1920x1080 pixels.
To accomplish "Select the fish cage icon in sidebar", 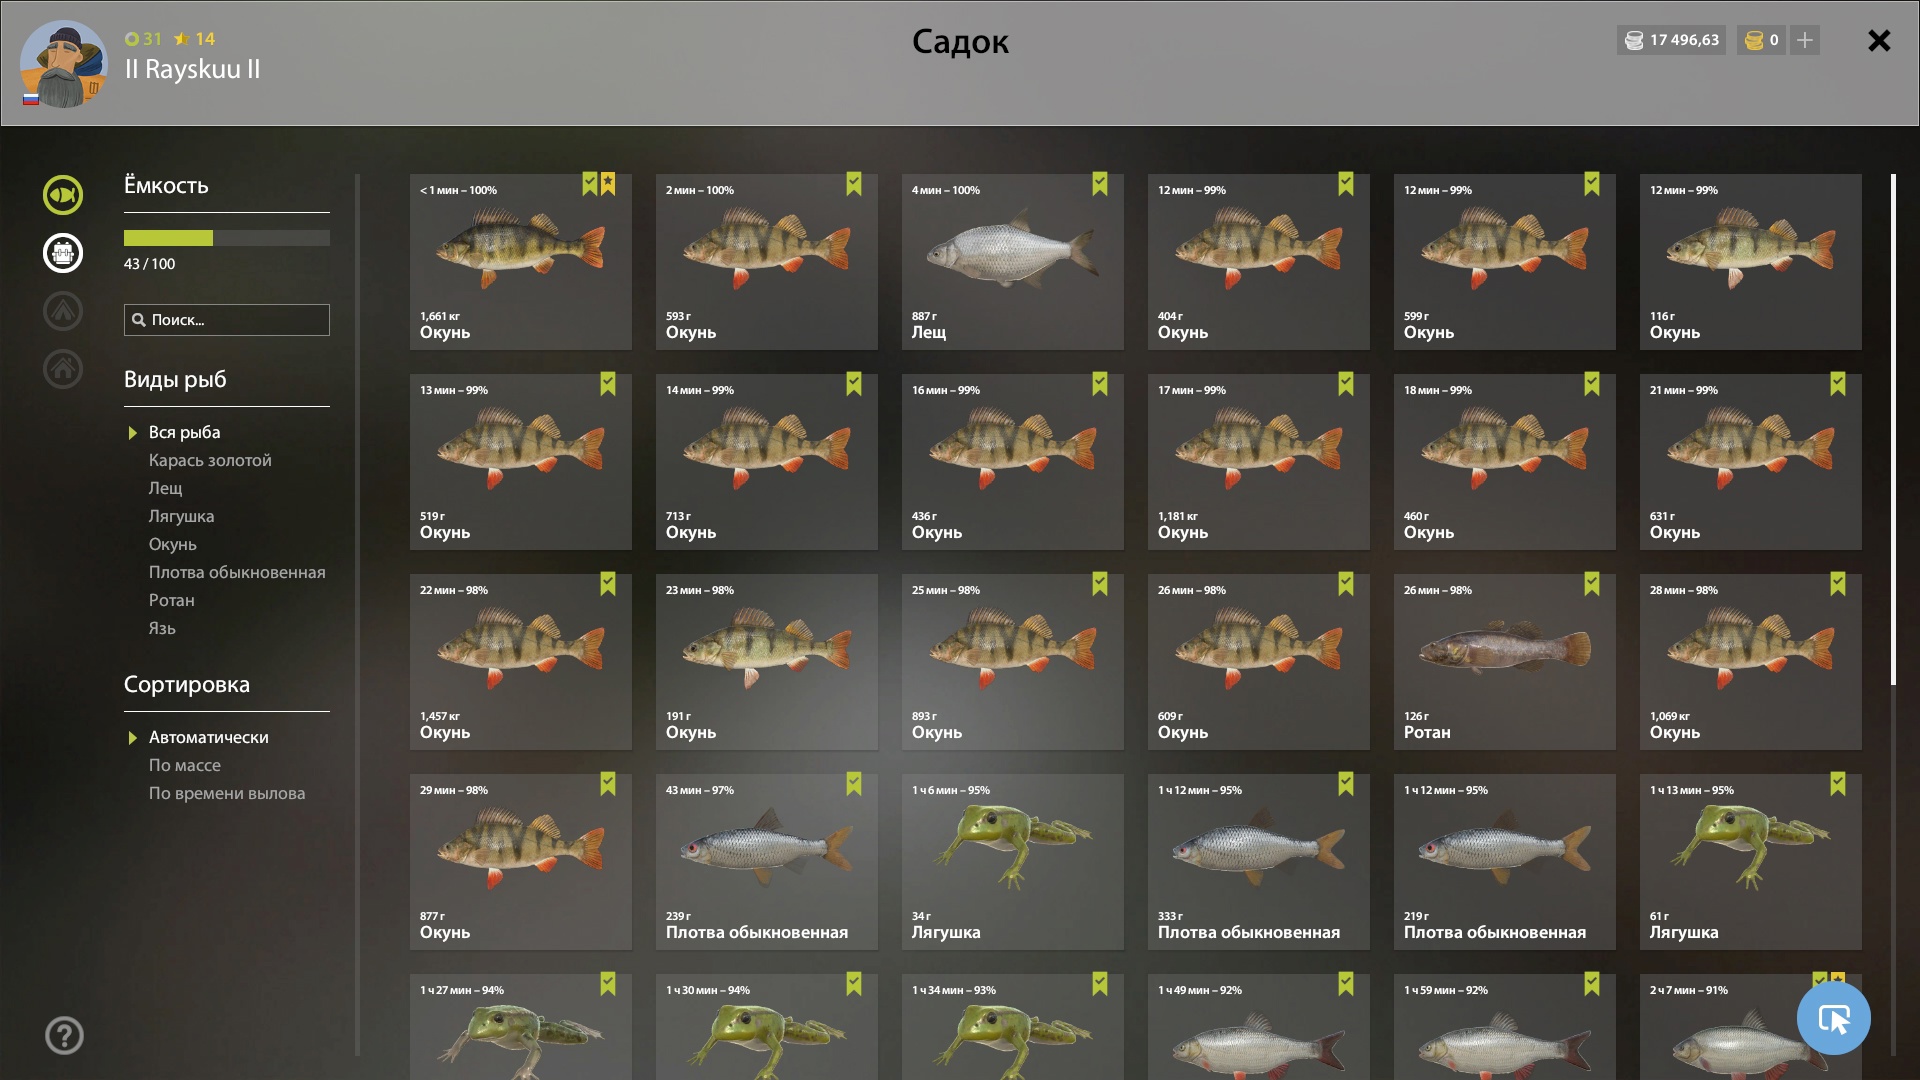I will 62,253.
